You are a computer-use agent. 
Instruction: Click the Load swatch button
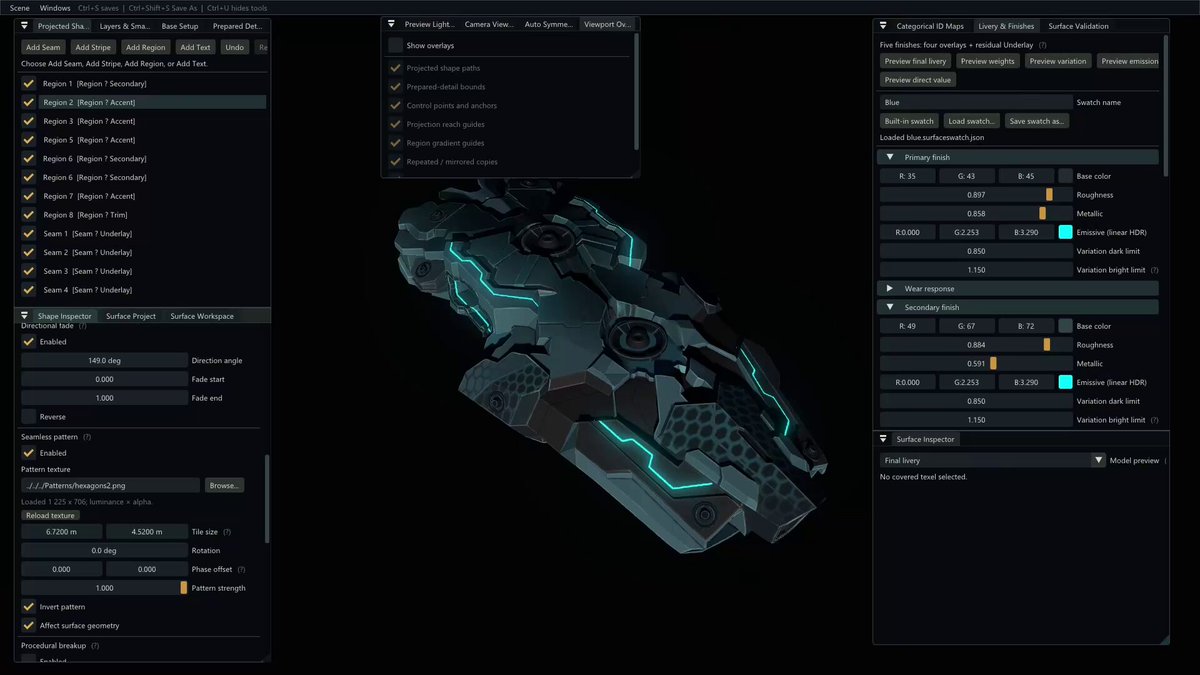point(972,121)
